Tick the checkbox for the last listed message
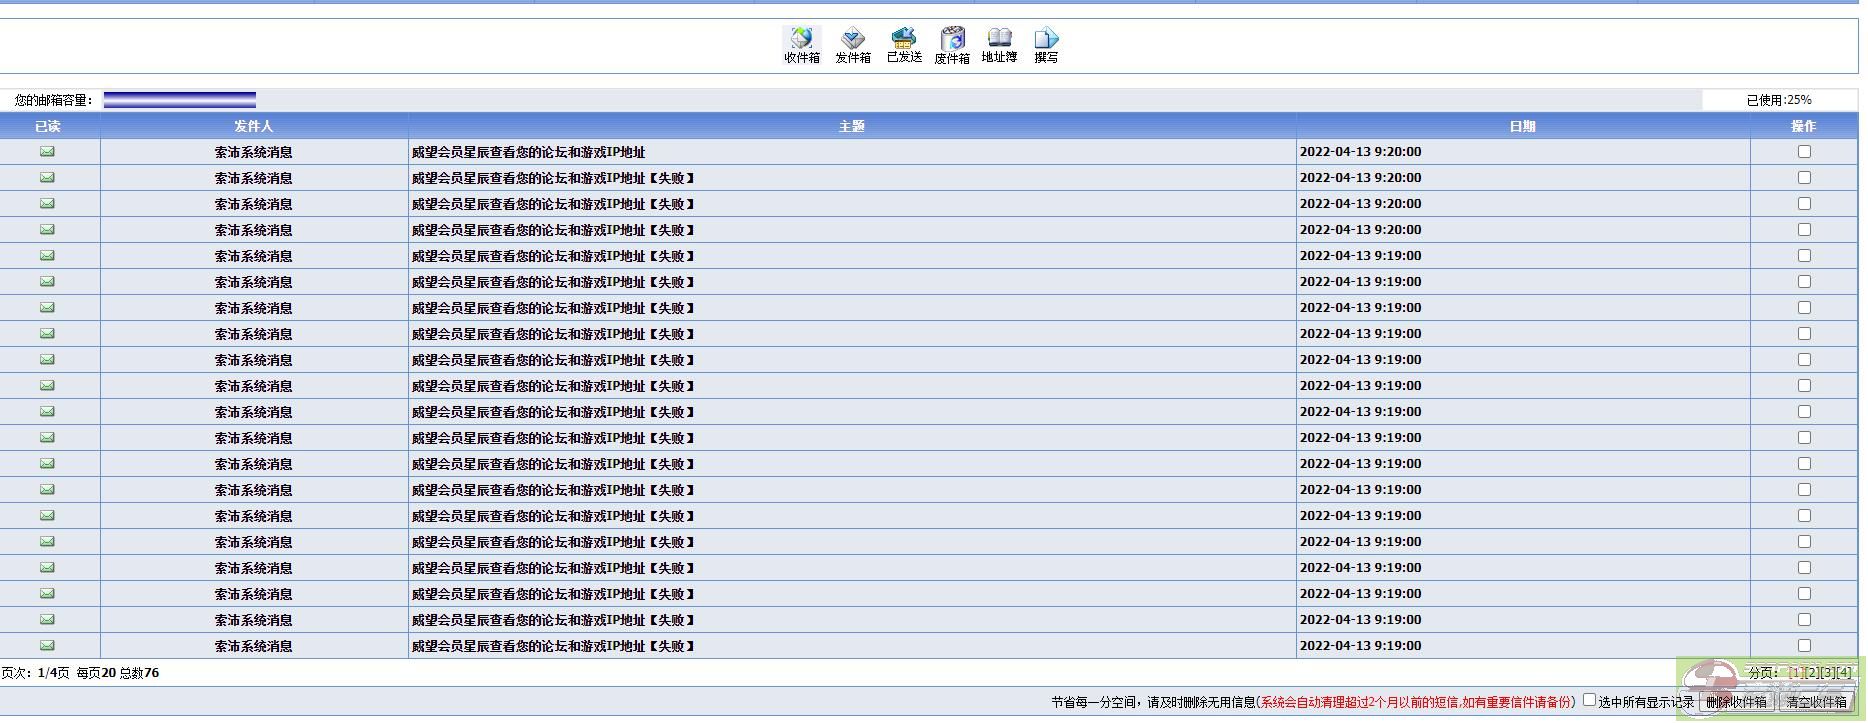 pos(1804,646)
